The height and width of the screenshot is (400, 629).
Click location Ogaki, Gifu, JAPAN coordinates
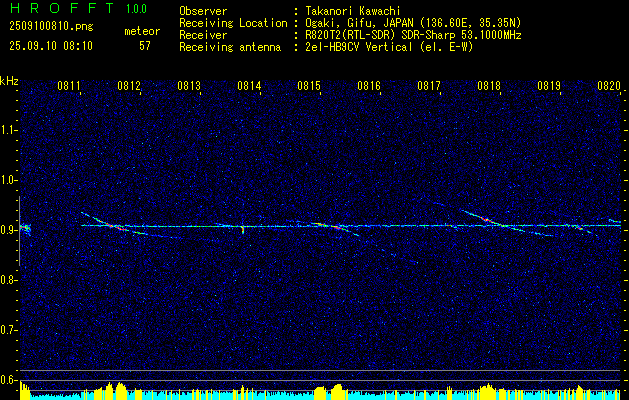pos(413,23)
